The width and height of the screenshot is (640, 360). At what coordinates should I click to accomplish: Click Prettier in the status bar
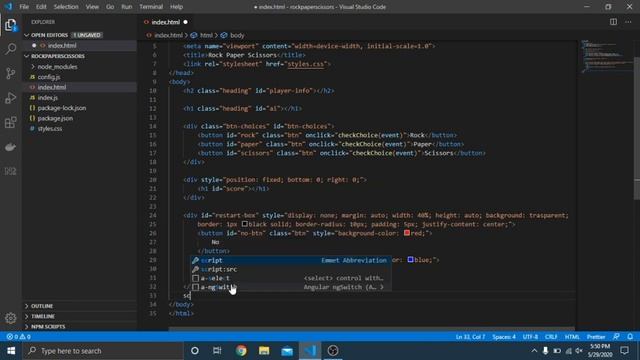click(x=596, y=337)
